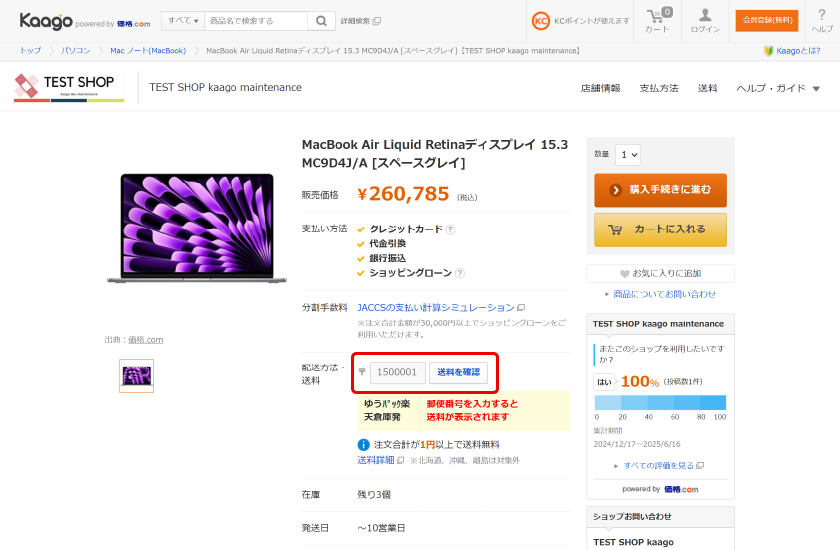Open すべての評価を見る link
Image resolution: width=840 pixels, height=550 pixels.
tap(659, 465)
